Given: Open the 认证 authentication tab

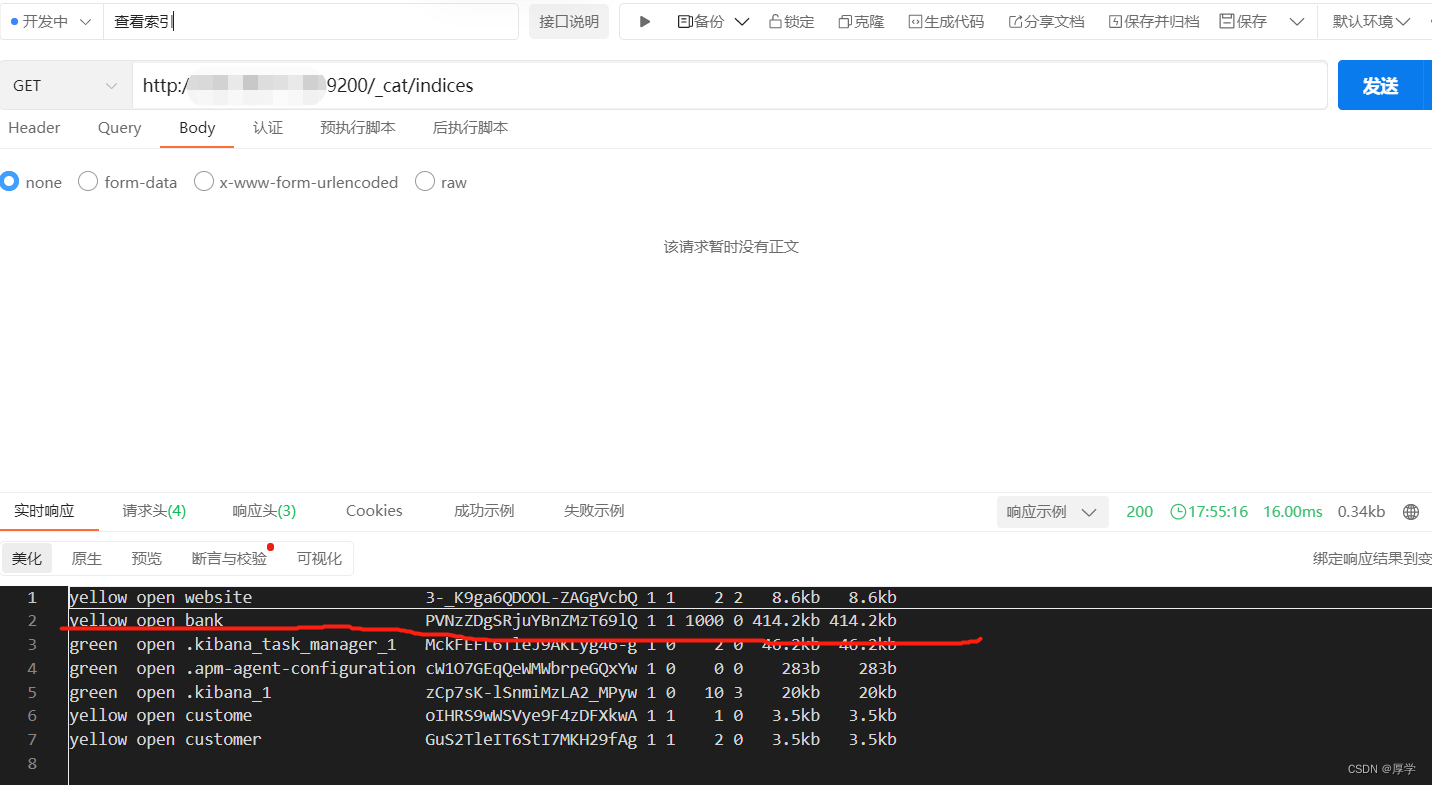Looking at the screenshot, I should click(268, 128).
